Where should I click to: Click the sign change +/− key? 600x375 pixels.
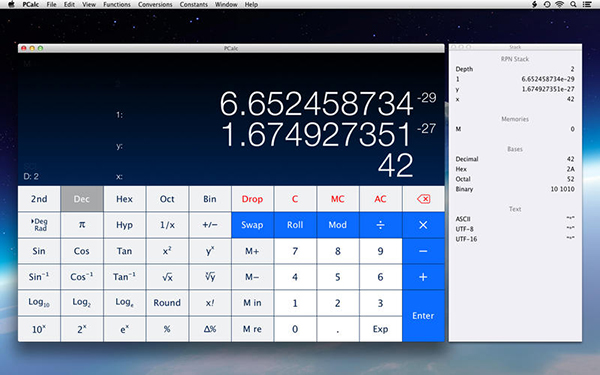pyautogui.click(x=210, y=225)
